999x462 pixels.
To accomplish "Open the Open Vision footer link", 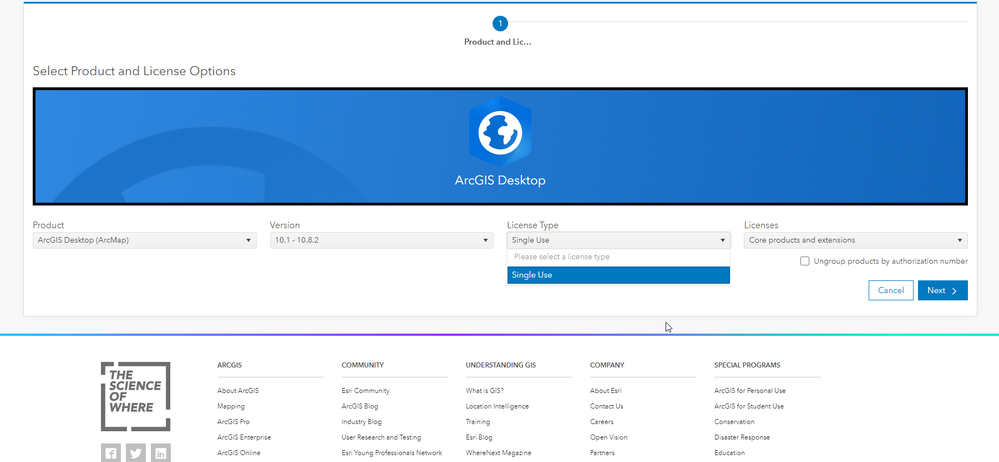I will click(608, 438).
